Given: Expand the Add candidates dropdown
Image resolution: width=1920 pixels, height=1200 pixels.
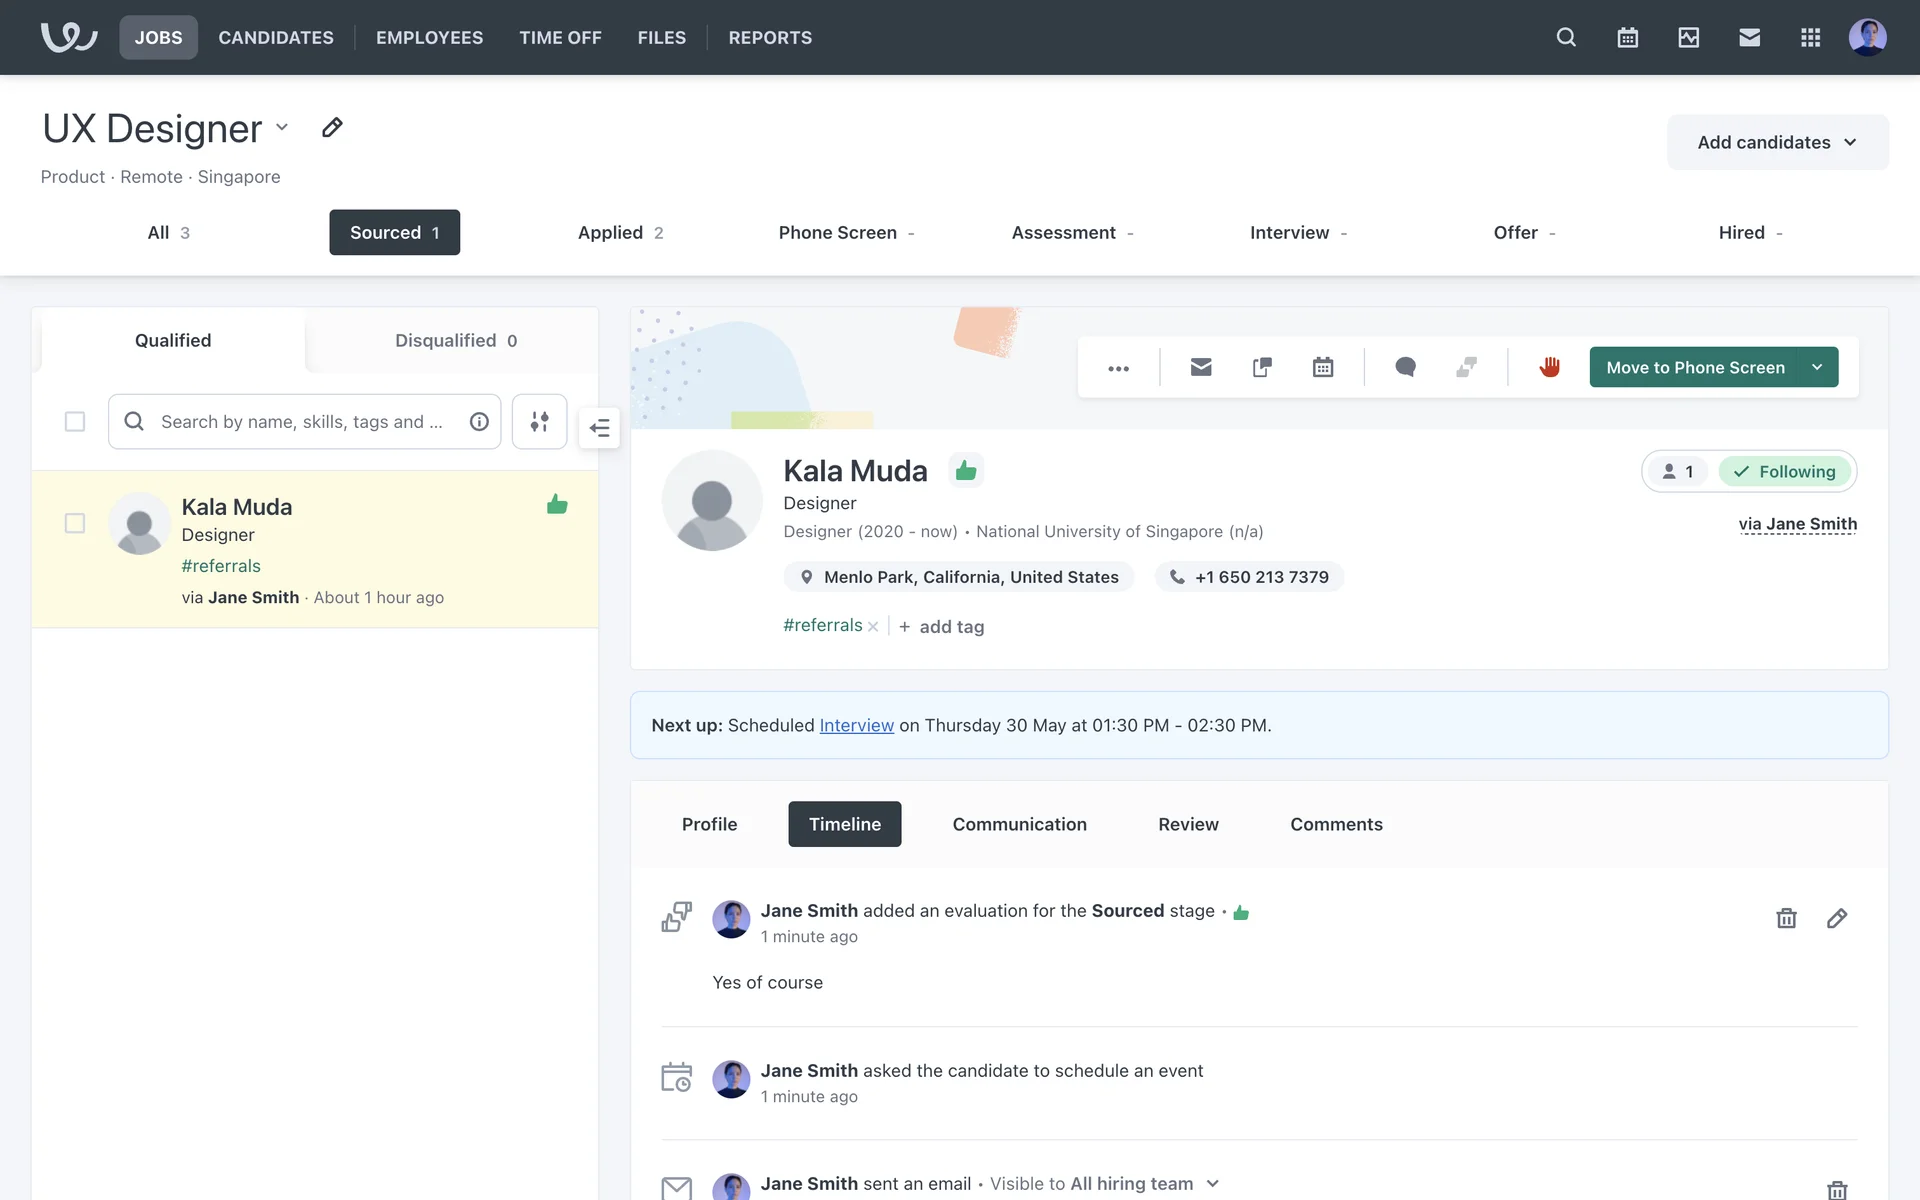Looking at the screenshot, I should click(x=1777, y=142).
